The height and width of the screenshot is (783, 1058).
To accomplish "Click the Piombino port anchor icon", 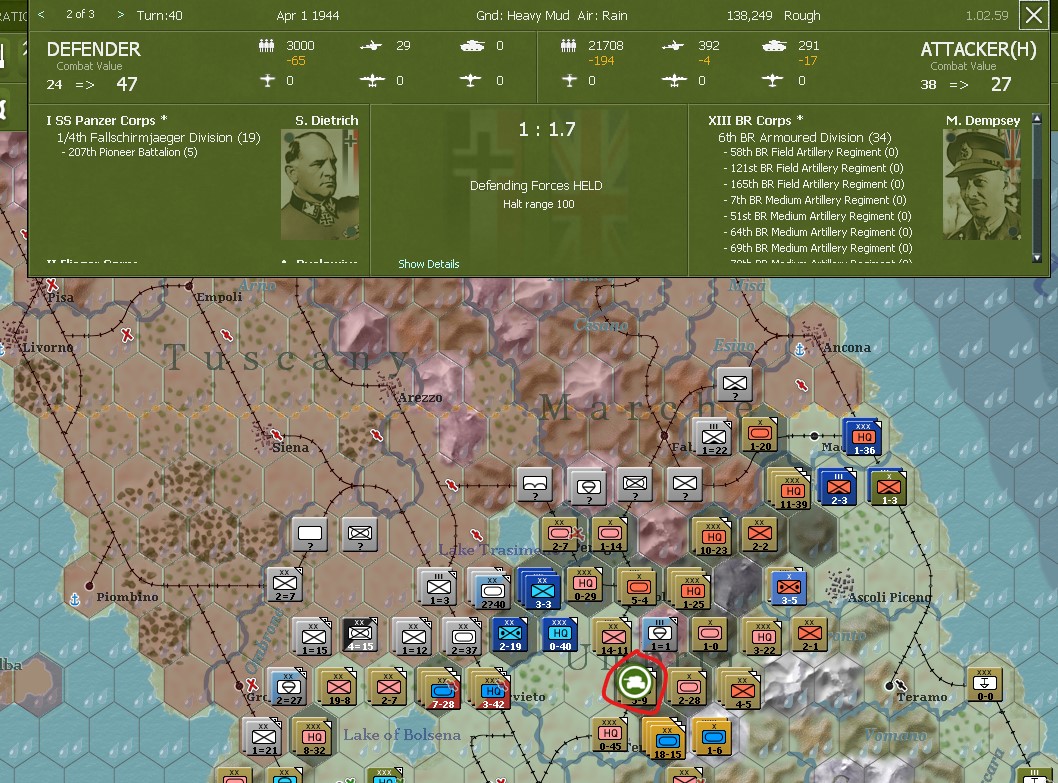I will point(75,599).
